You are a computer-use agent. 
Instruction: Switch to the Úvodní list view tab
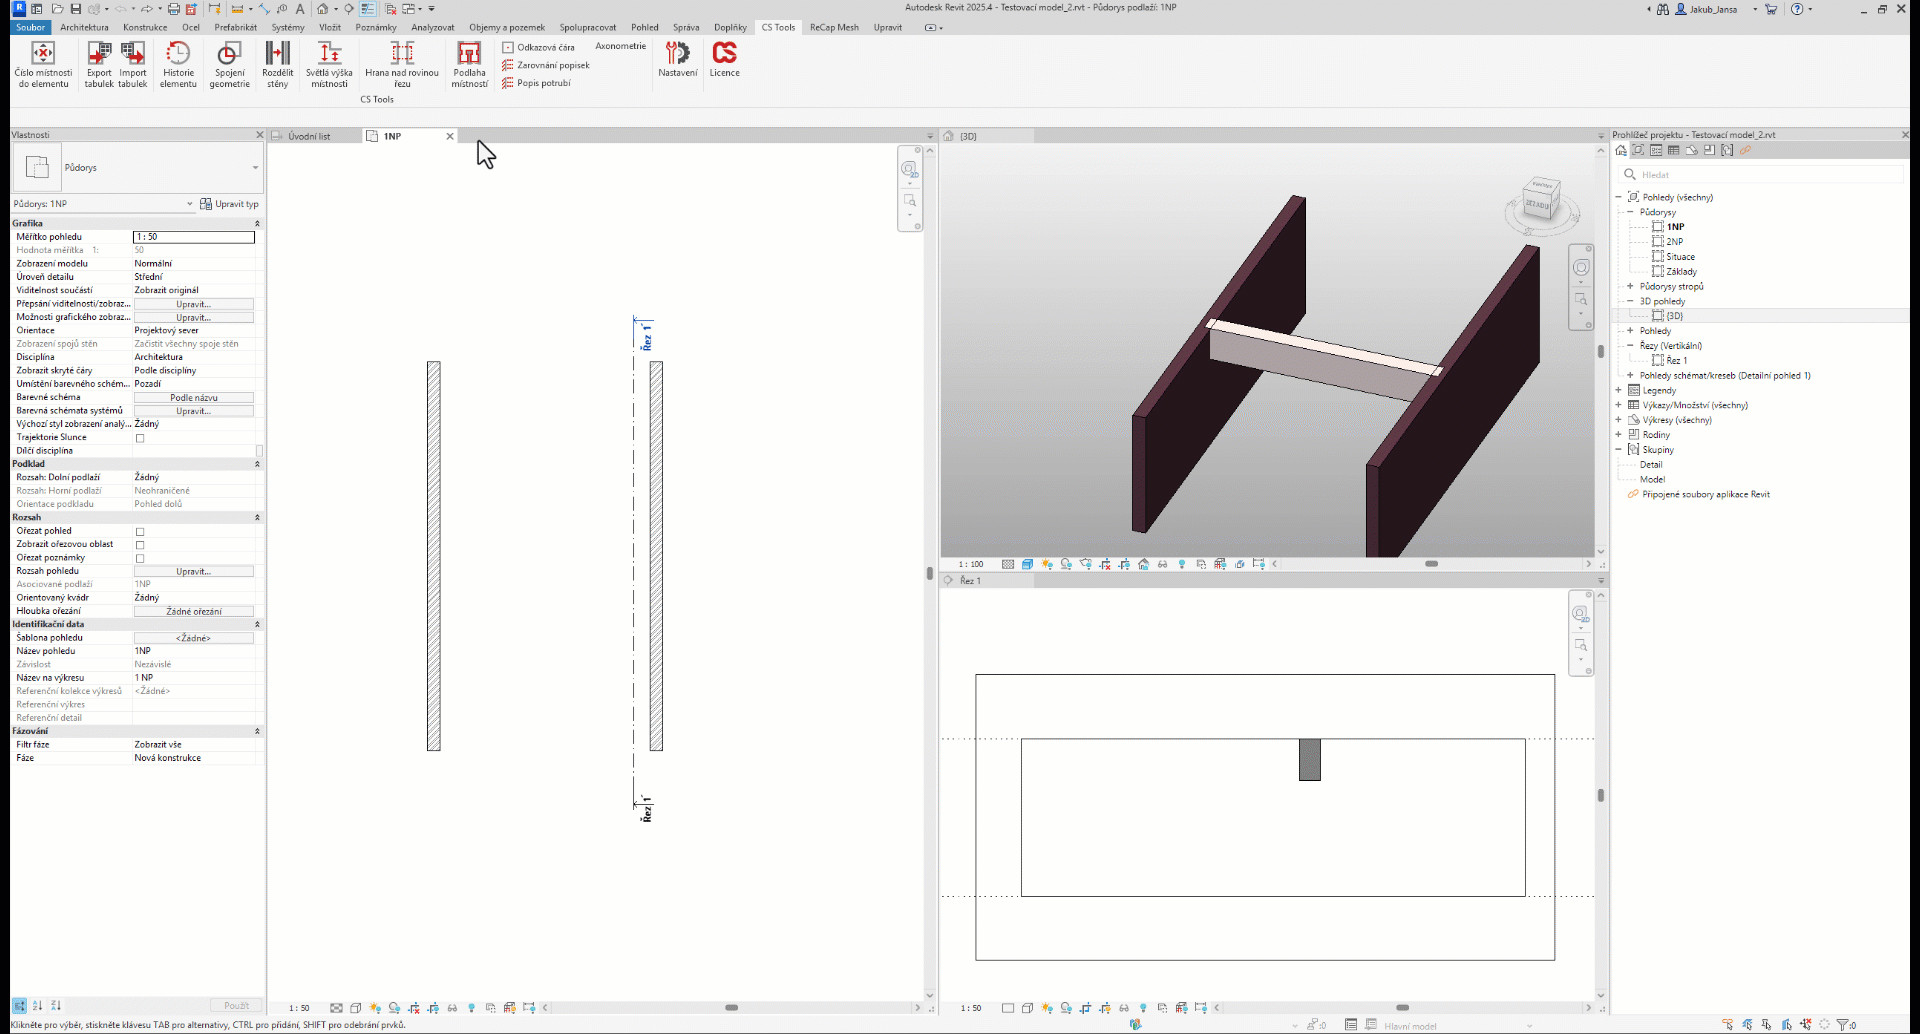[x=309, y=136]
